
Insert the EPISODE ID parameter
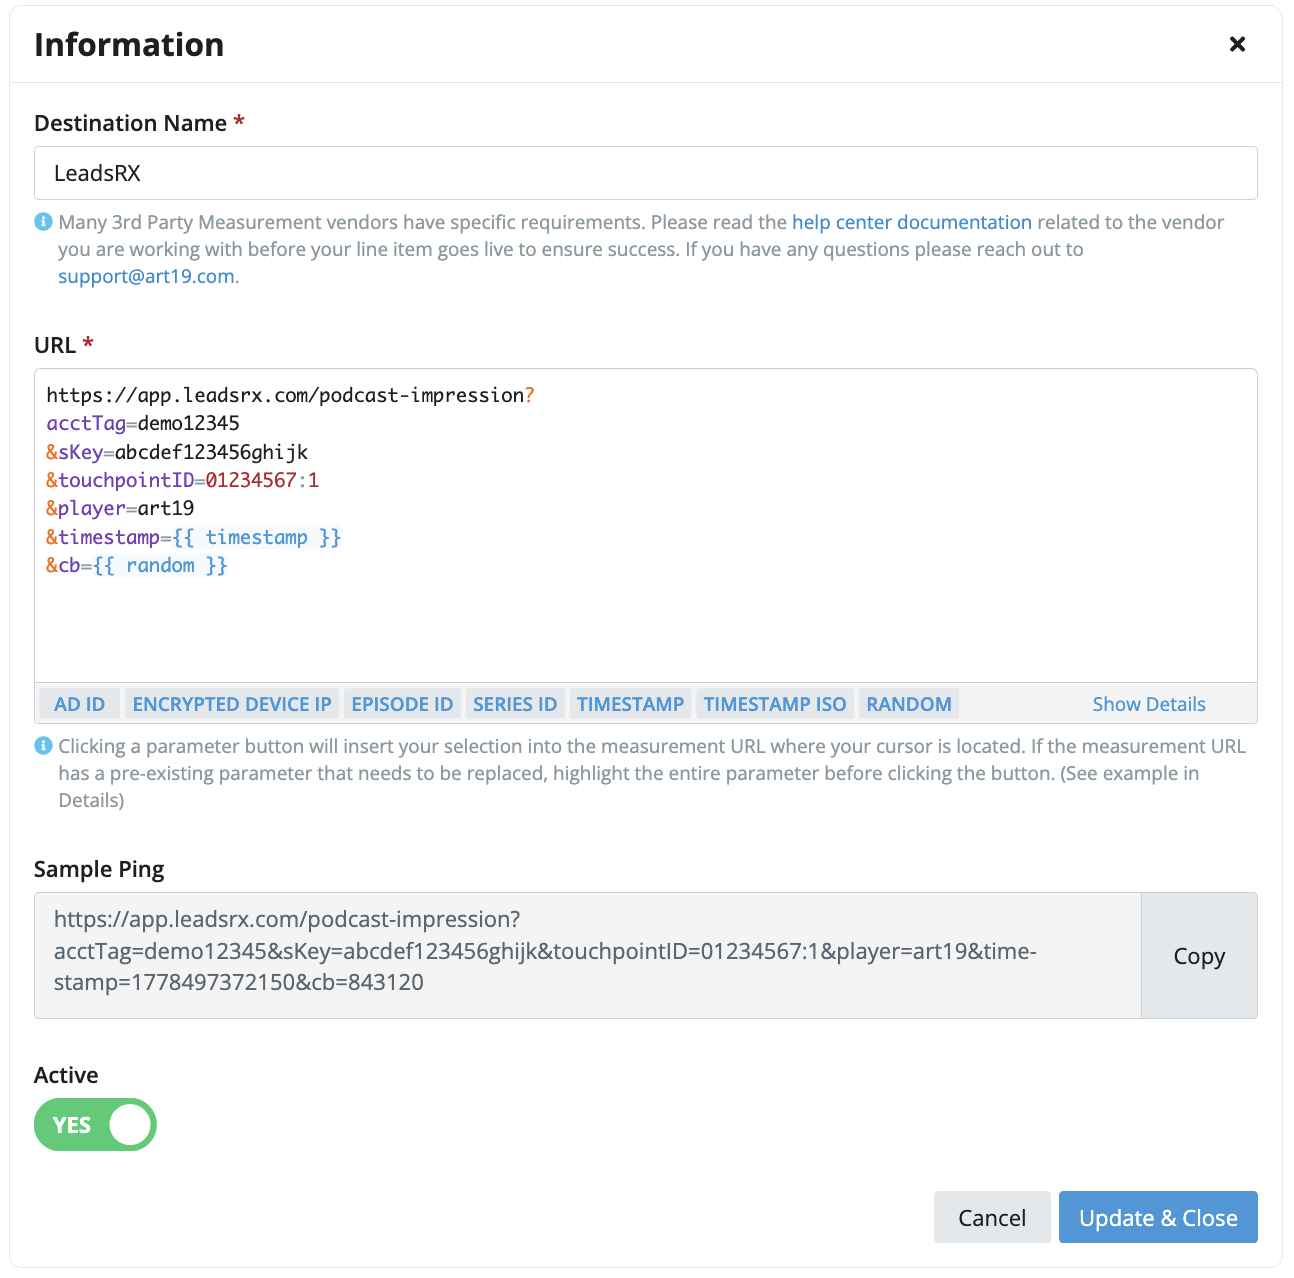(402, 704)
